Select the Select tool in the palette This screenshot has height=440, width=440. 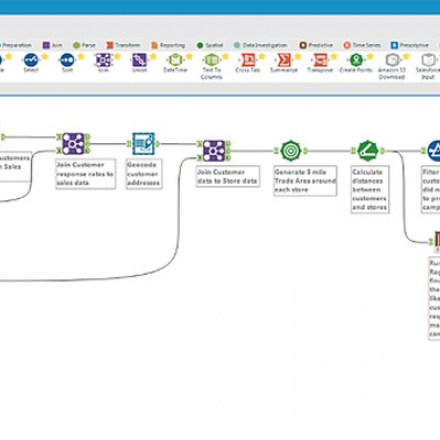(31, 60)
